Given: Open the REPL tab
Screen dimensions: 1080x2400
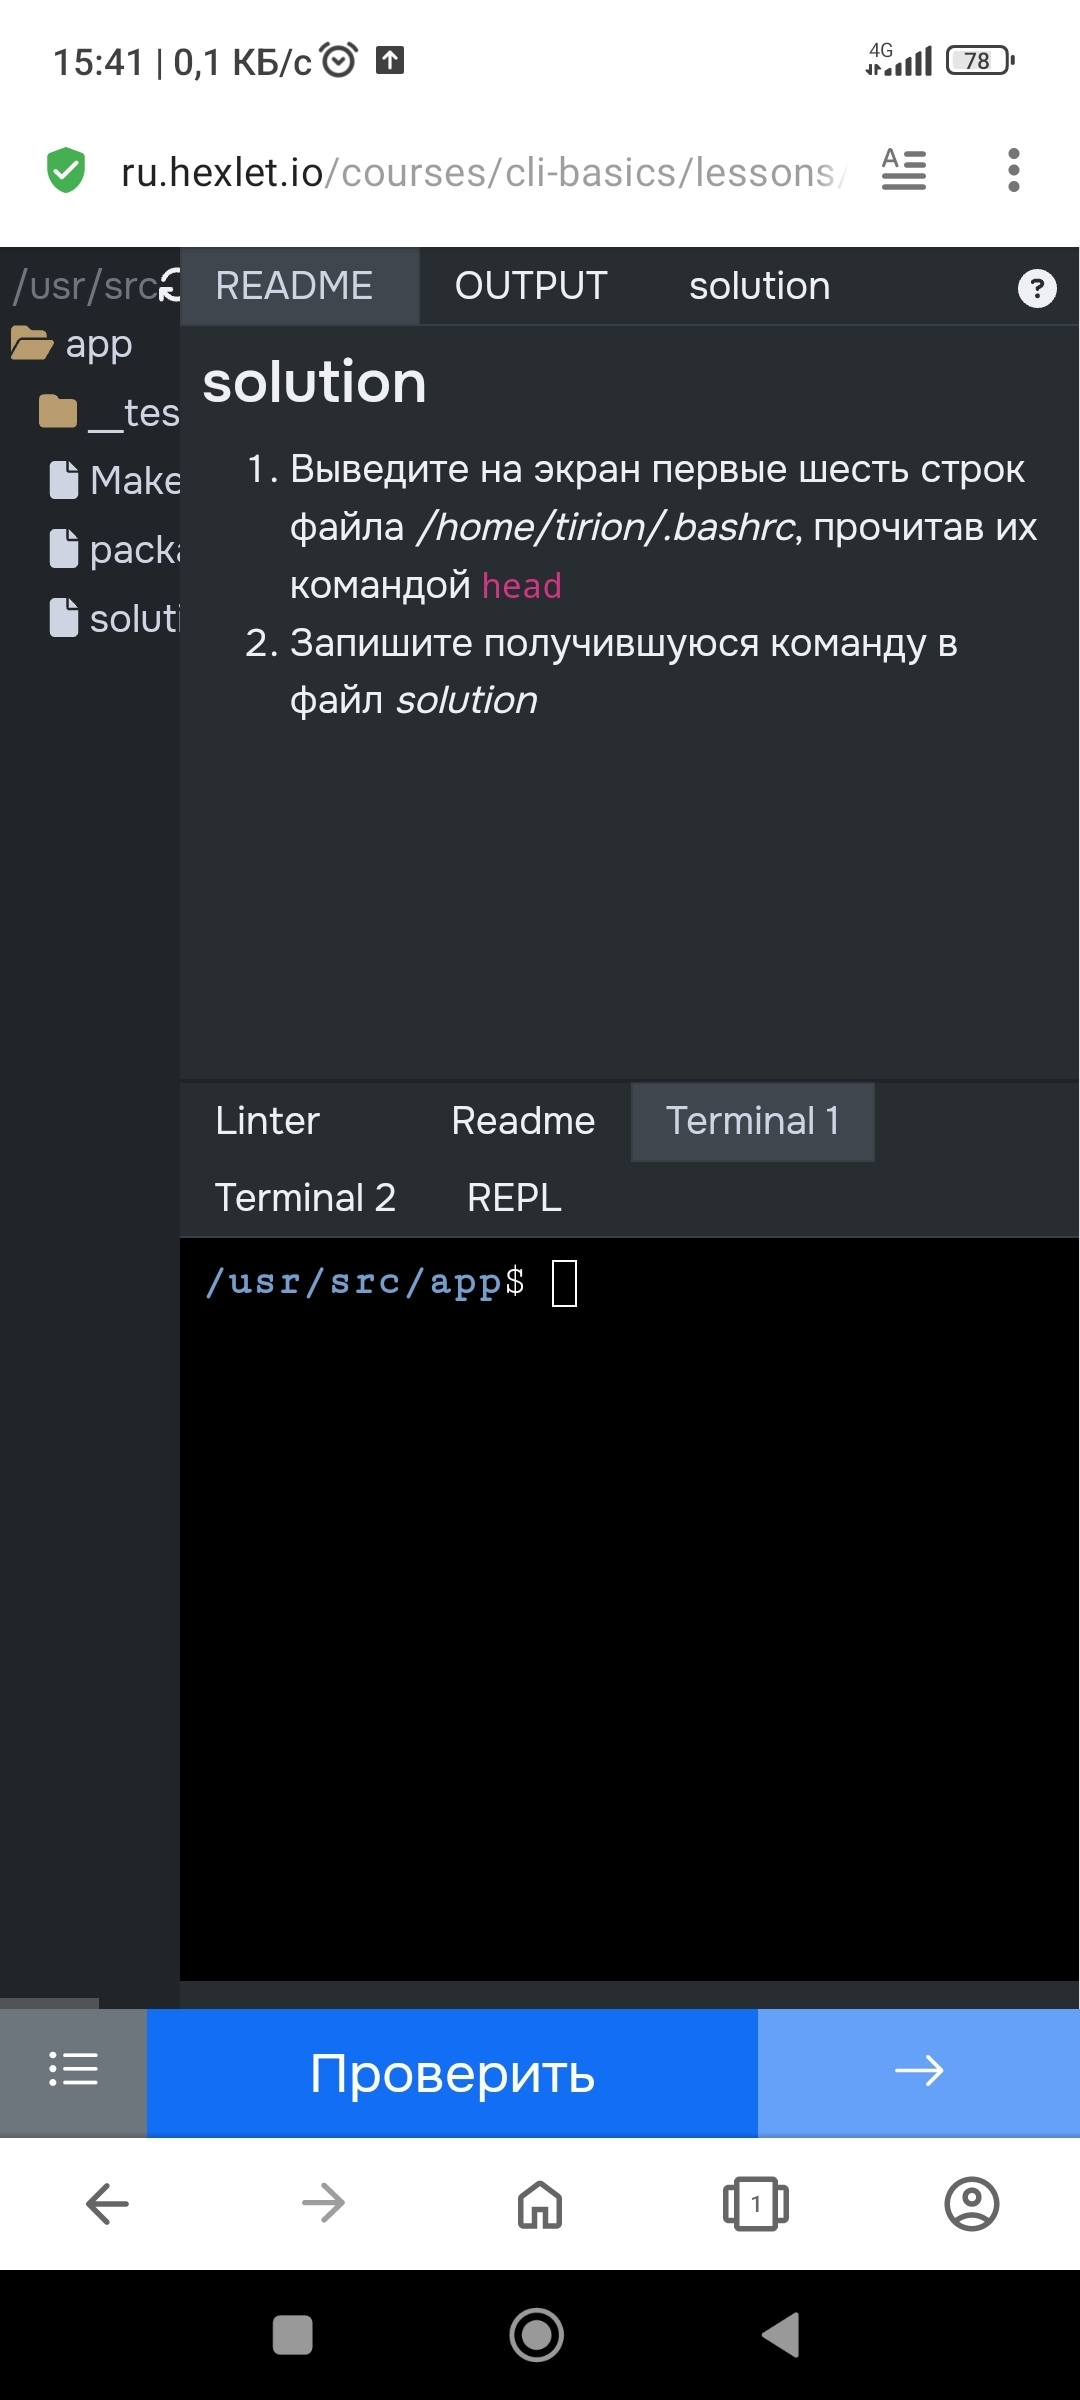Looking at the screenshot, I should coord(514,1198).
